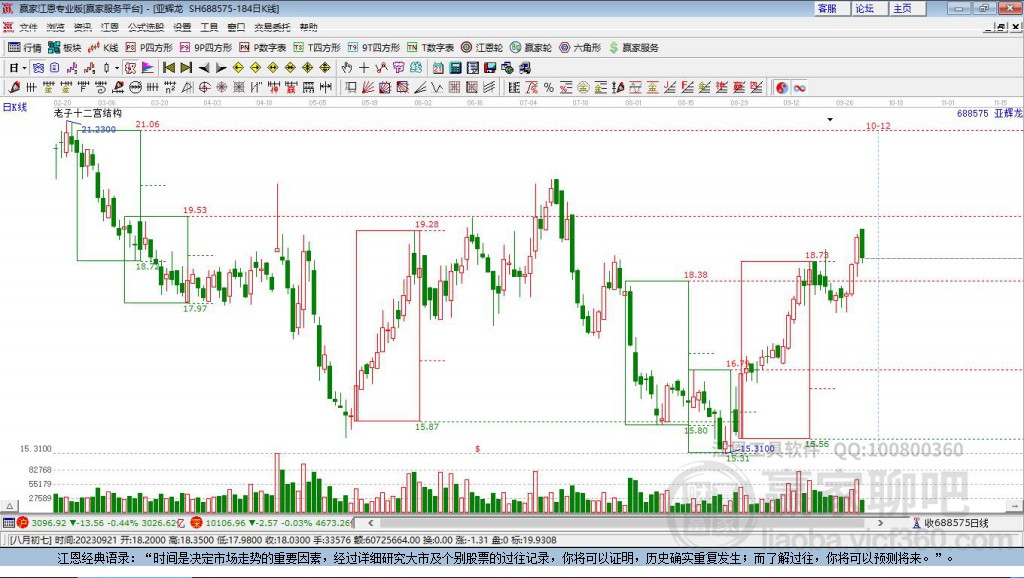Click the volume panel up-triangle button
Image resolution: width=1024 pixels, height=578 pixels.
point(9,506)
